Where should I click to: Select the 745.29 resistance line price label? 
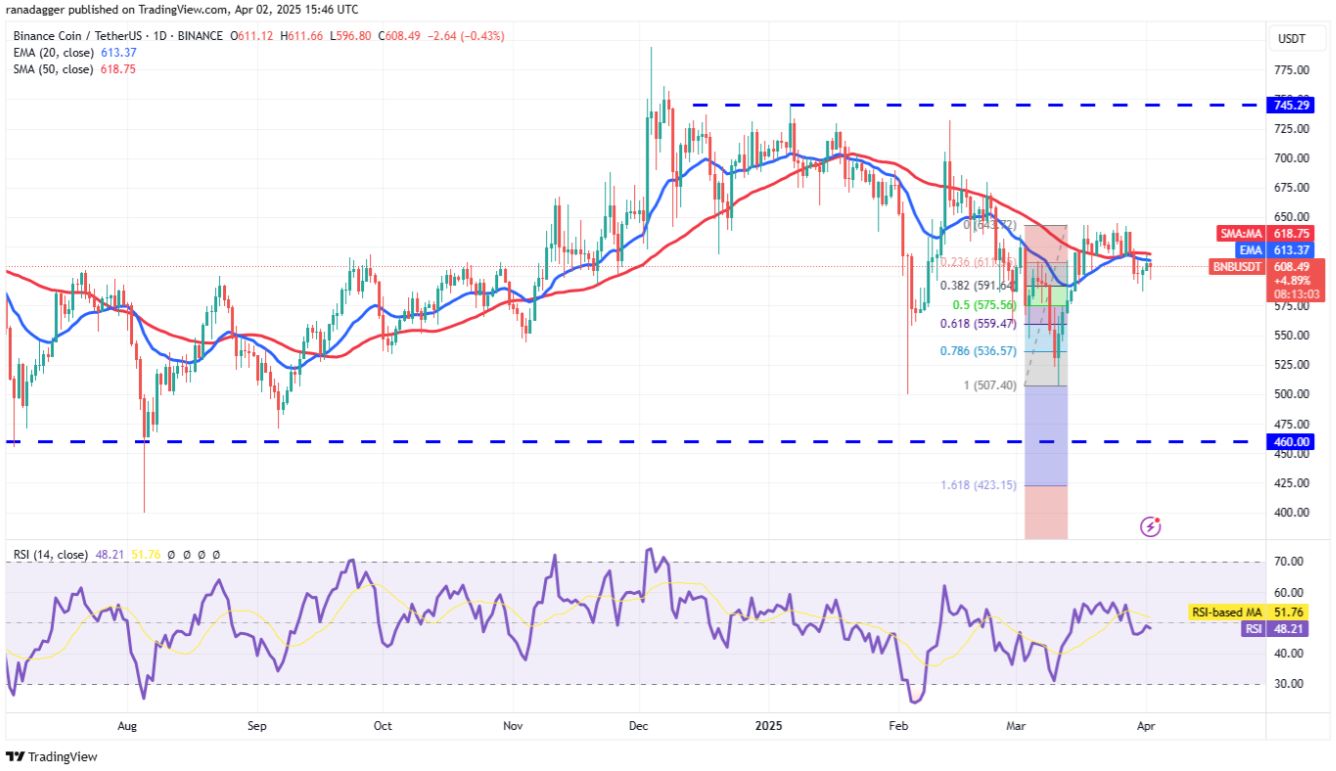coord(1289,104)
